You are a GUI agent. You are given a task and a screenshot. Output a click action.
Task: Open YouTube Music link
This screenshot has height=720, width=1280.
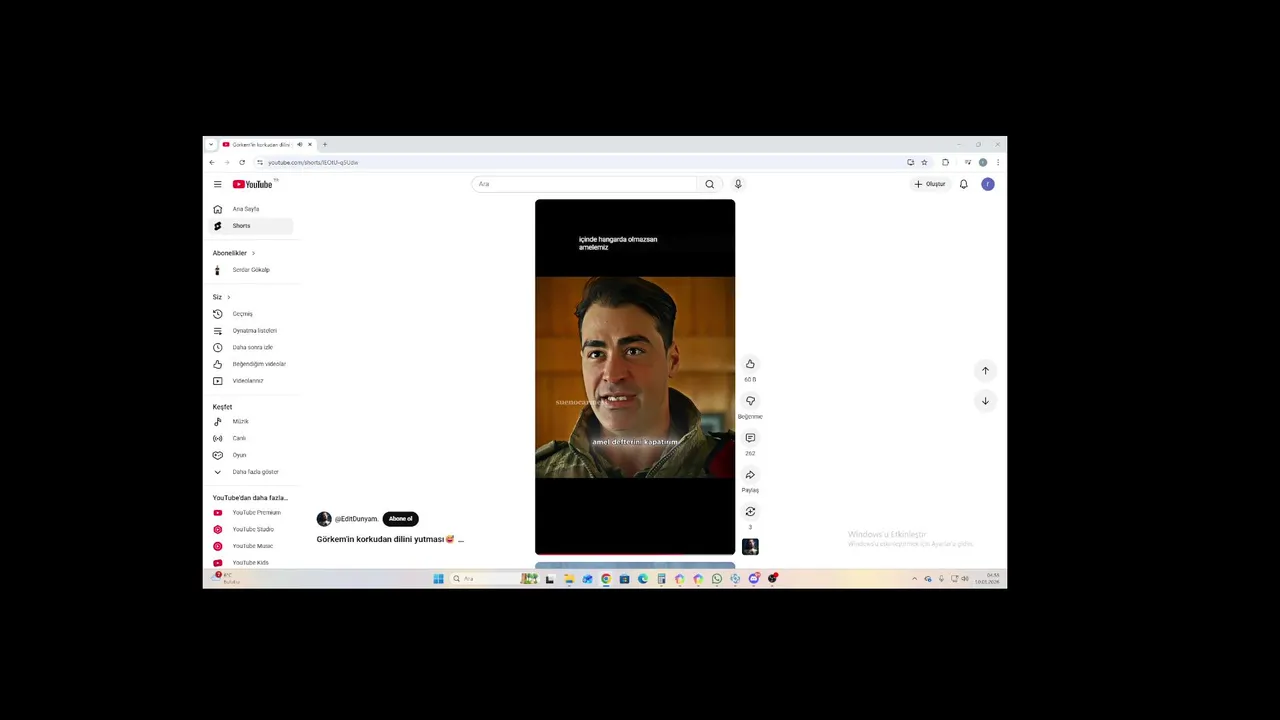251,546
